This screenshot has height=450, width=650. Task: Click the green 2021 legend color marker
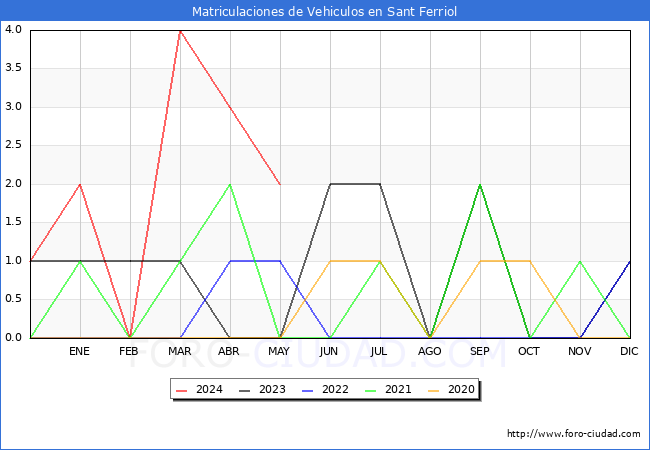coord(371,390)
